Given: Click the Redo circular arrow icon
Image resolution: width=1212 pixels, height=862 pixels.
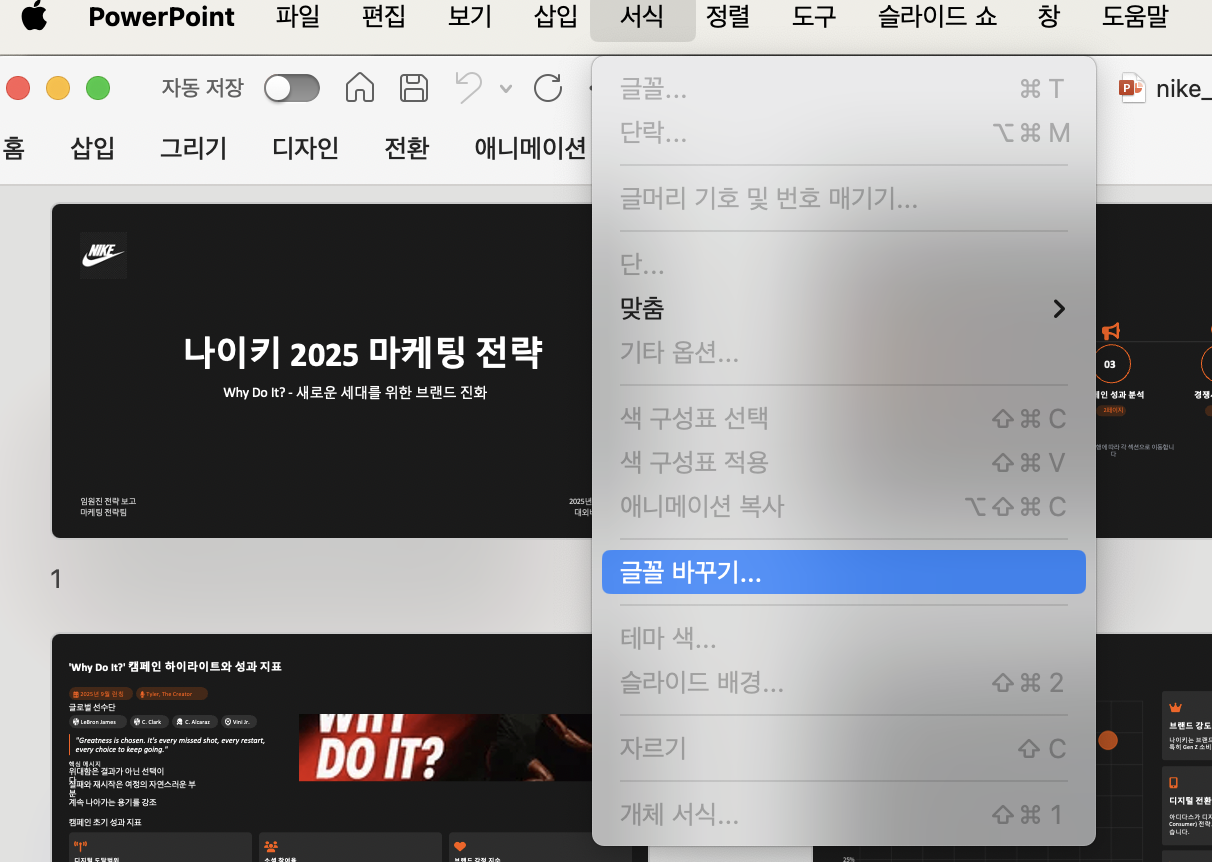Looking at the screenshot, I should coord(548,88).
